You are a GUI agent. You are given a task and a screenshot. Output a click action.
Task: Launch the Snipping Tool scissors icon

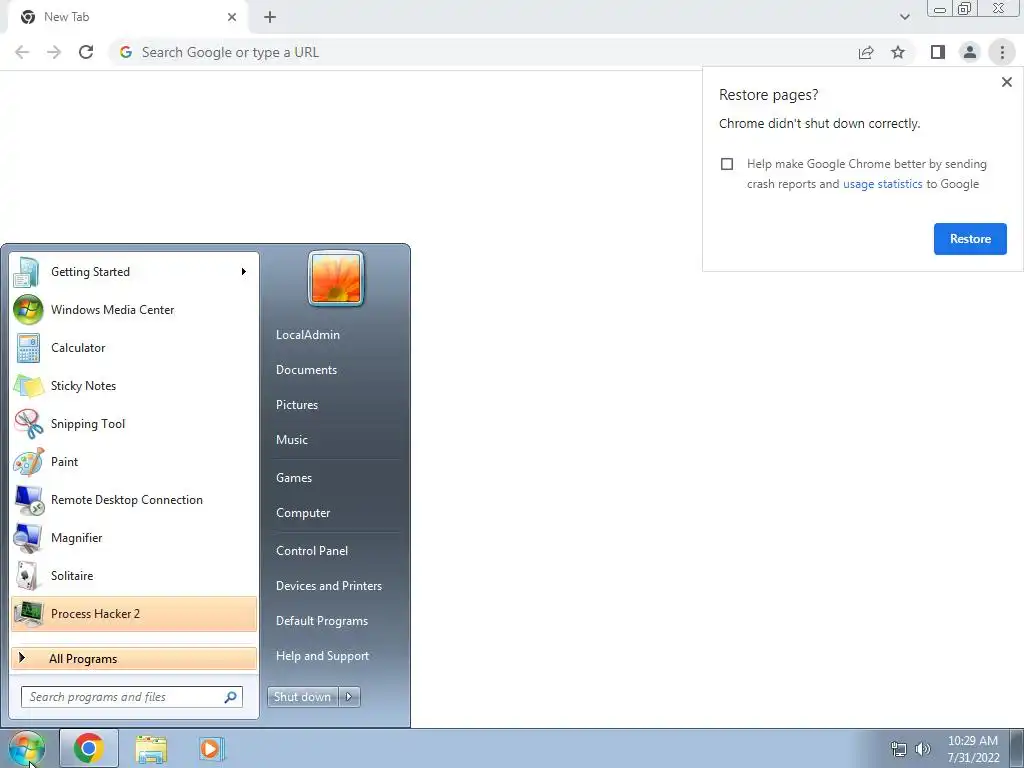[x=28, y=424]
